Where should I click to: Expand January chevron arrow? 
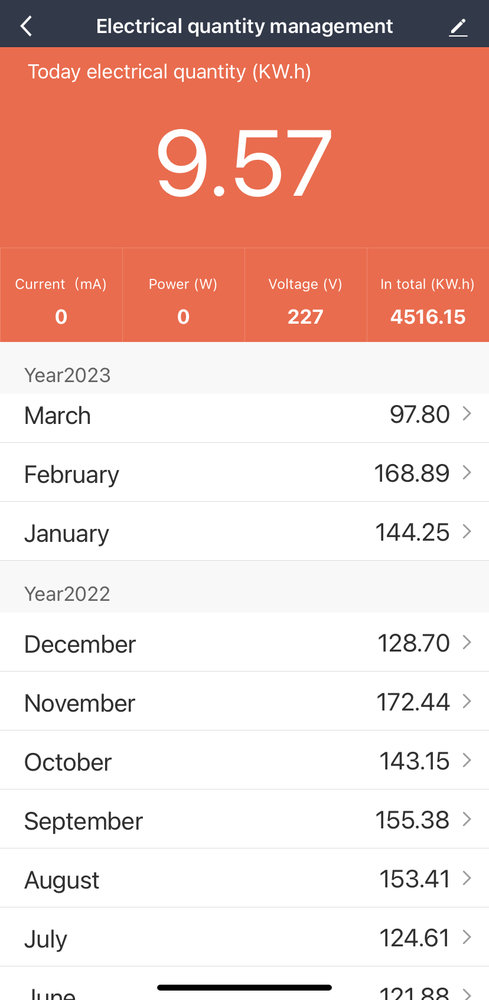click(467, 531)
